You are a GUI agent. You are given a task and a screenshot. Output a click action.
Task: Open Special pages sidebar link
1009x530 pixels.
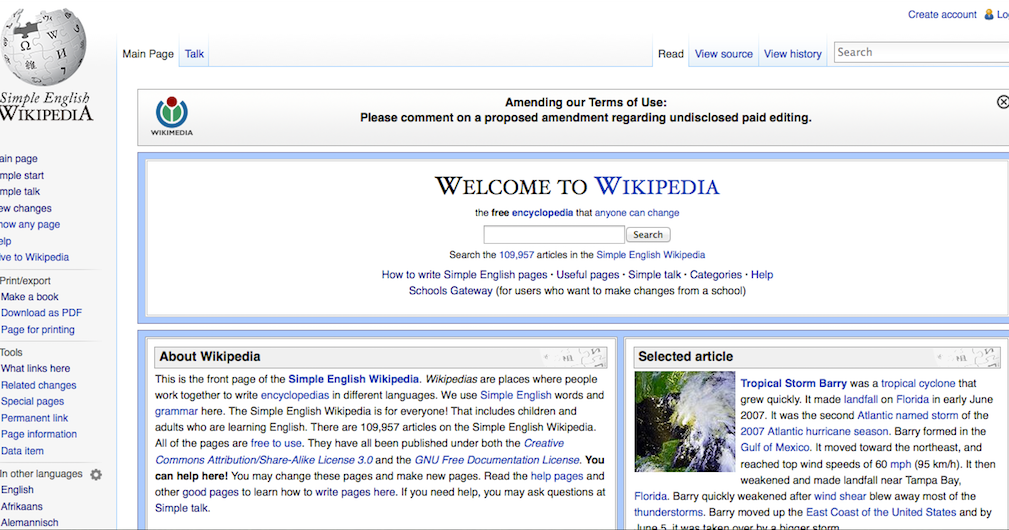(x=32, y=401)
